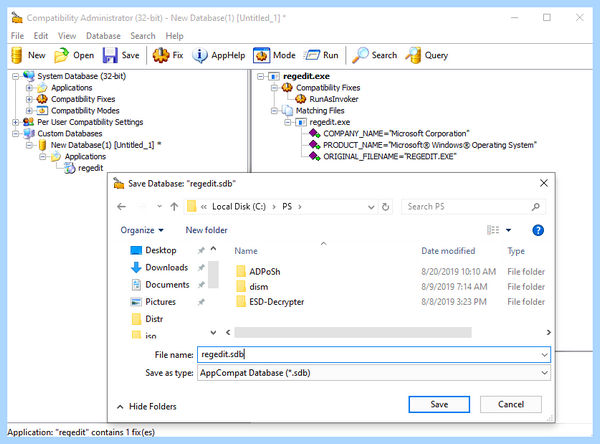Click the Open database toolbar icon
600x444 pixels.
click(x=61, y=55)
